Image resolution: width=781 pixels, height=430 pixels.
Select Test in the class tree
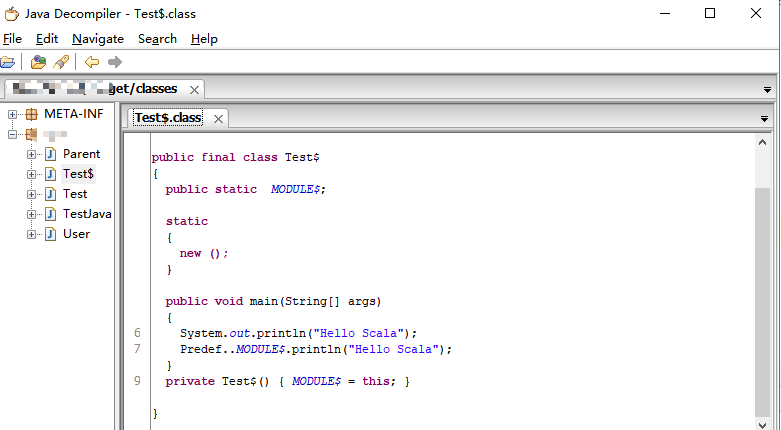(75, 194)
